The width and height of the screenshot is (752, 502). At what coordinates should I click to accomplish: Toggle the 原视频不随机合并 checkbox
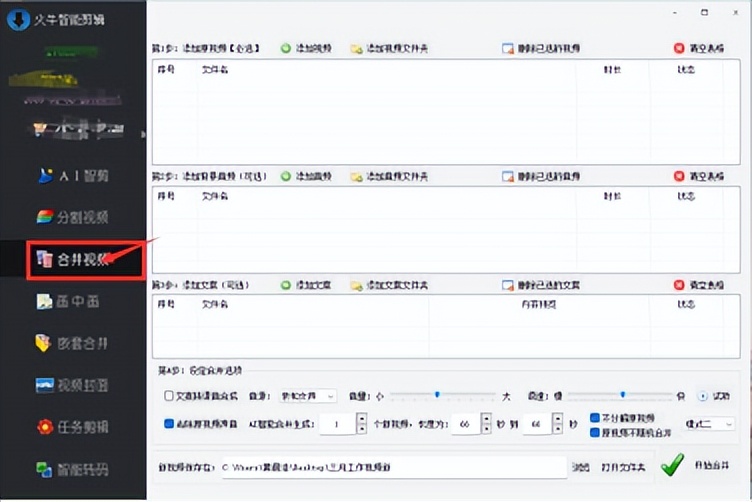coord(595,432)
